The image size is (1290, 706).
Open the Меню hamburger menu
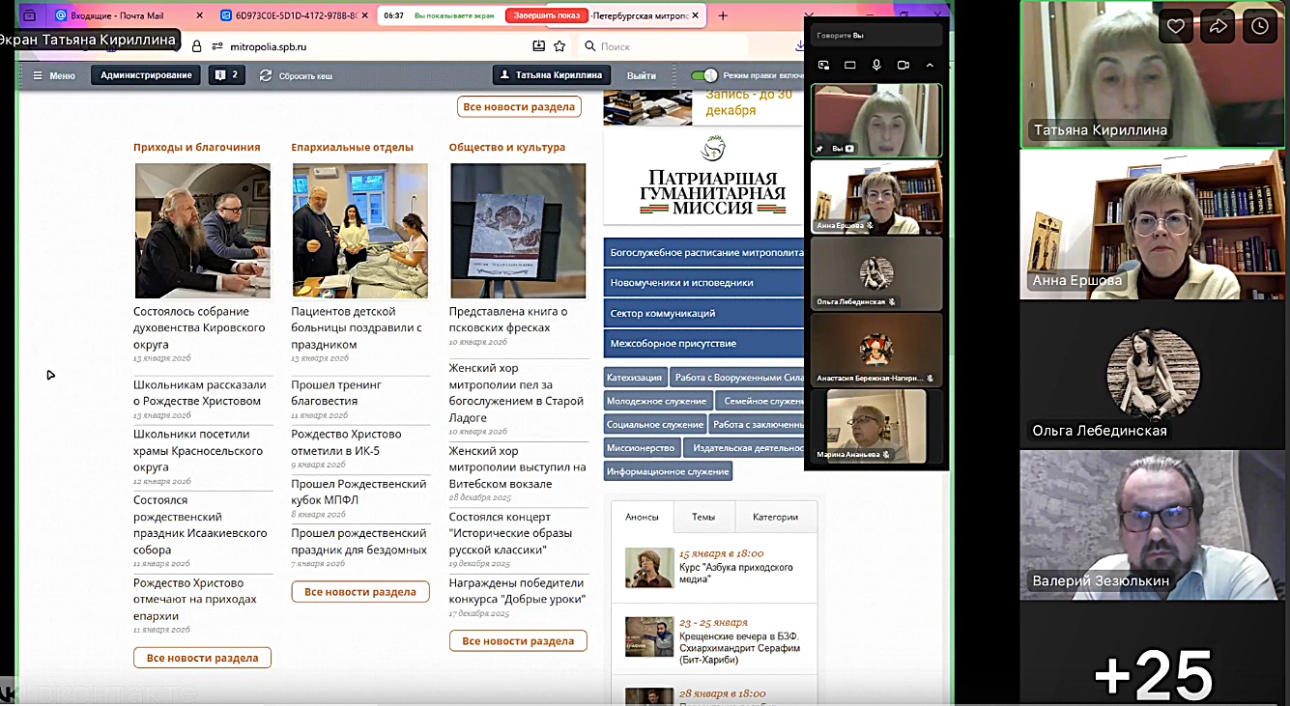pos(38,75)
